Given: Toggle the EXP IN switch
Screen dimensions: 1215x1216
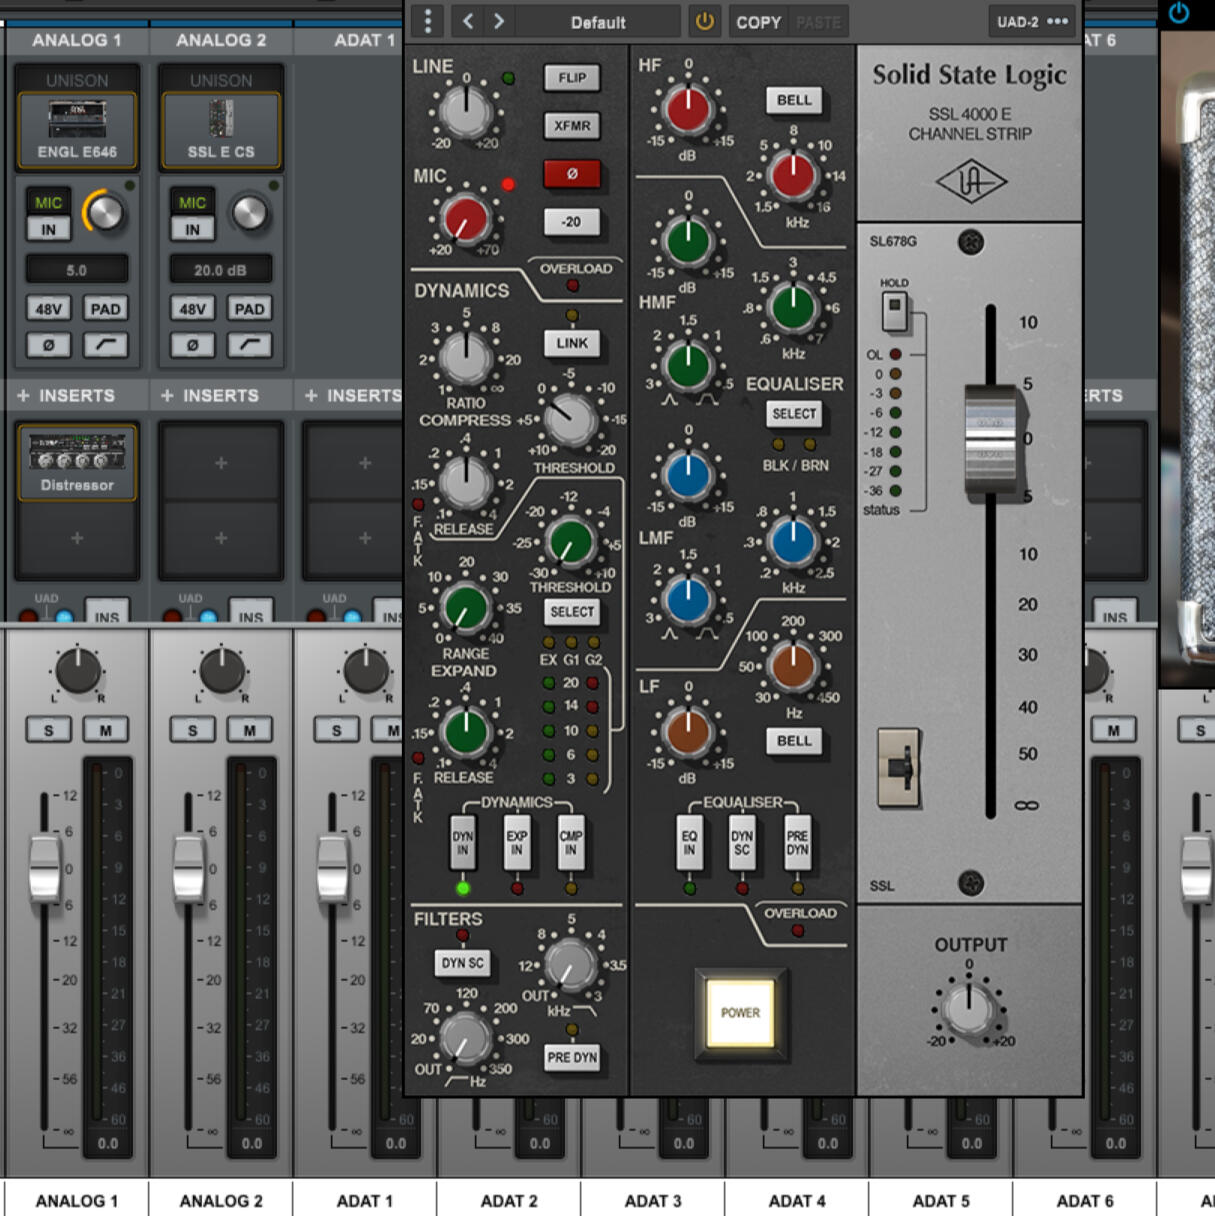Looking at the screenshot, I should [x=517, y=843].
